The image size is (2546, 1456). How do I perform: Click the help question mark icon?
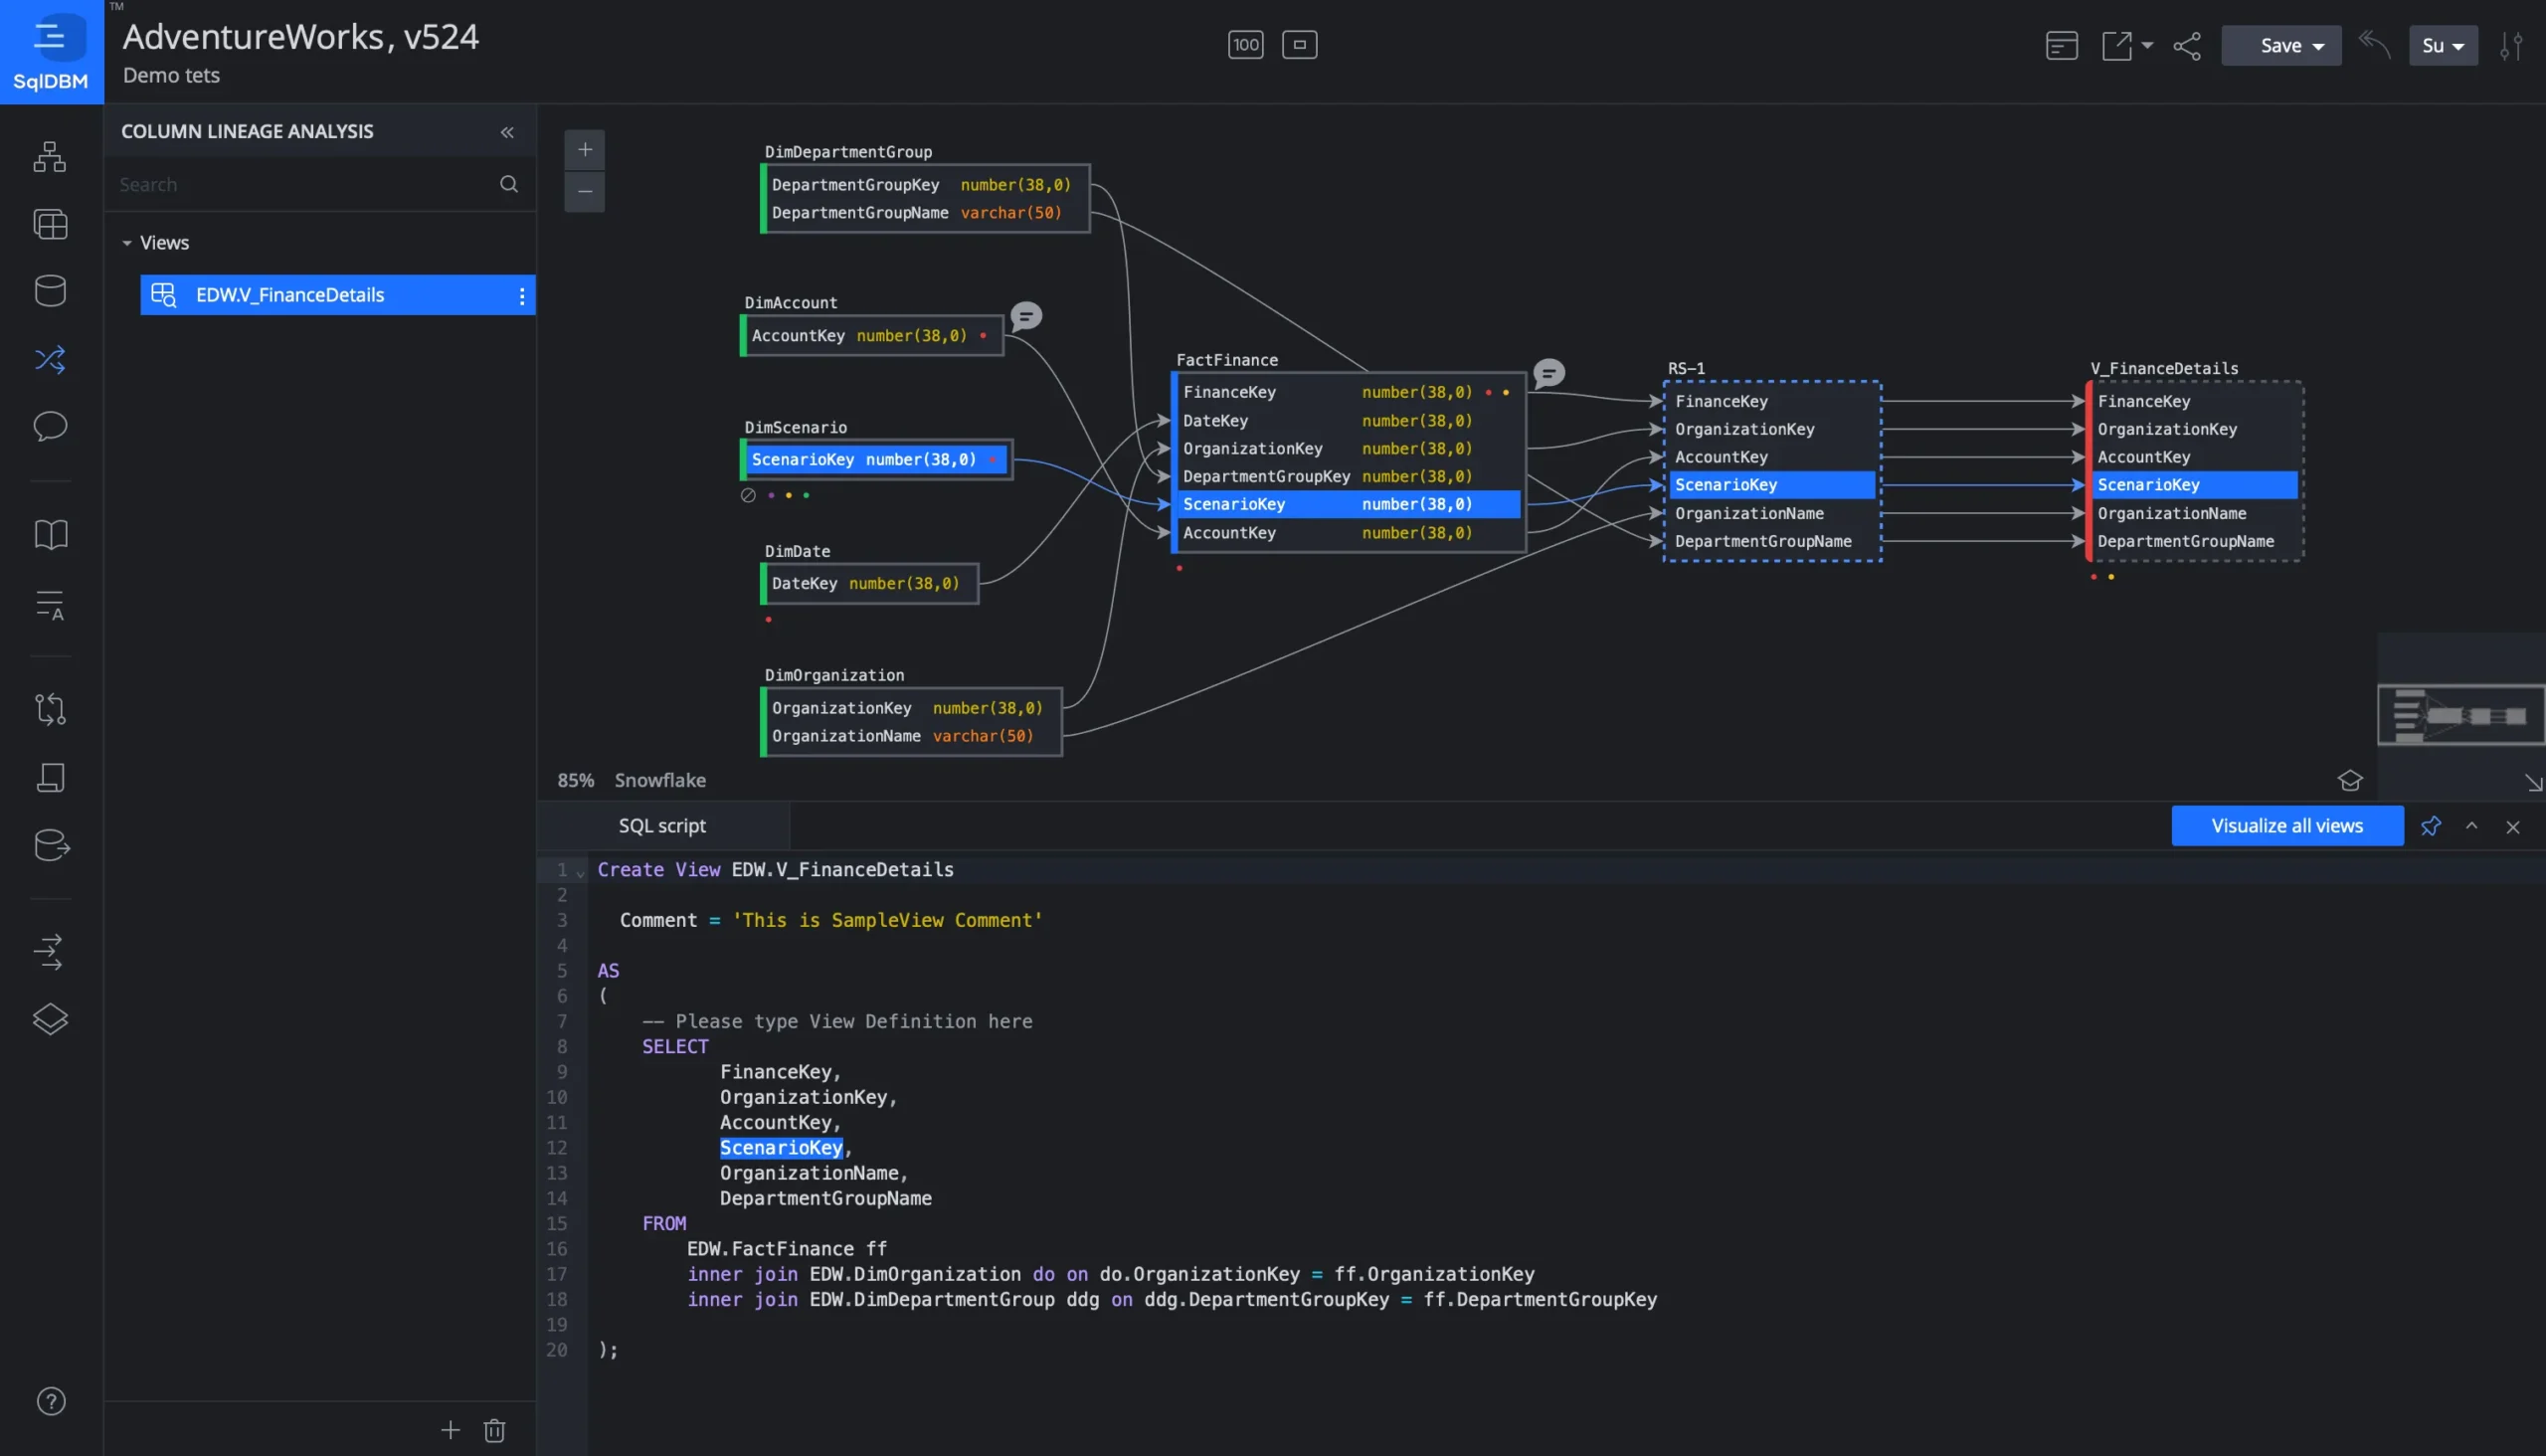click(51, 1401)
